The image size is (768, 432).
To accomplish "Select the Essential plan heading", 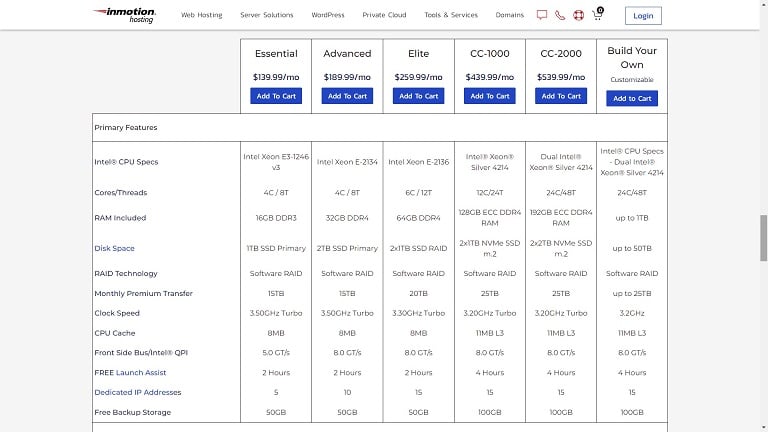I will pos(276,54).
